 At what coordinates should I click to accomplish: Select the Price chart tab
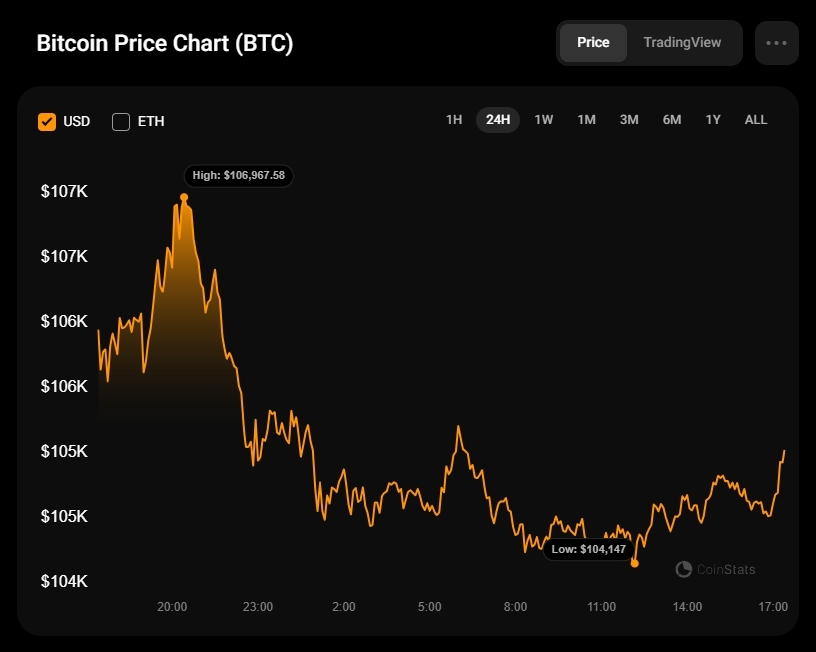593,43
